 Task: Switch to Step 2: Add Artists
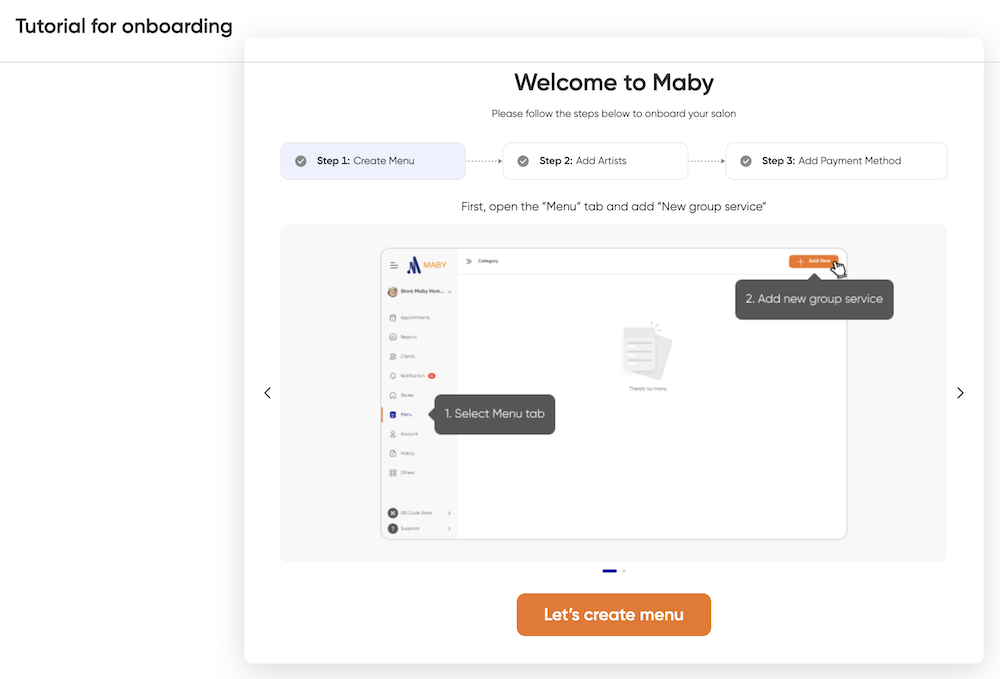coord(595,161)
